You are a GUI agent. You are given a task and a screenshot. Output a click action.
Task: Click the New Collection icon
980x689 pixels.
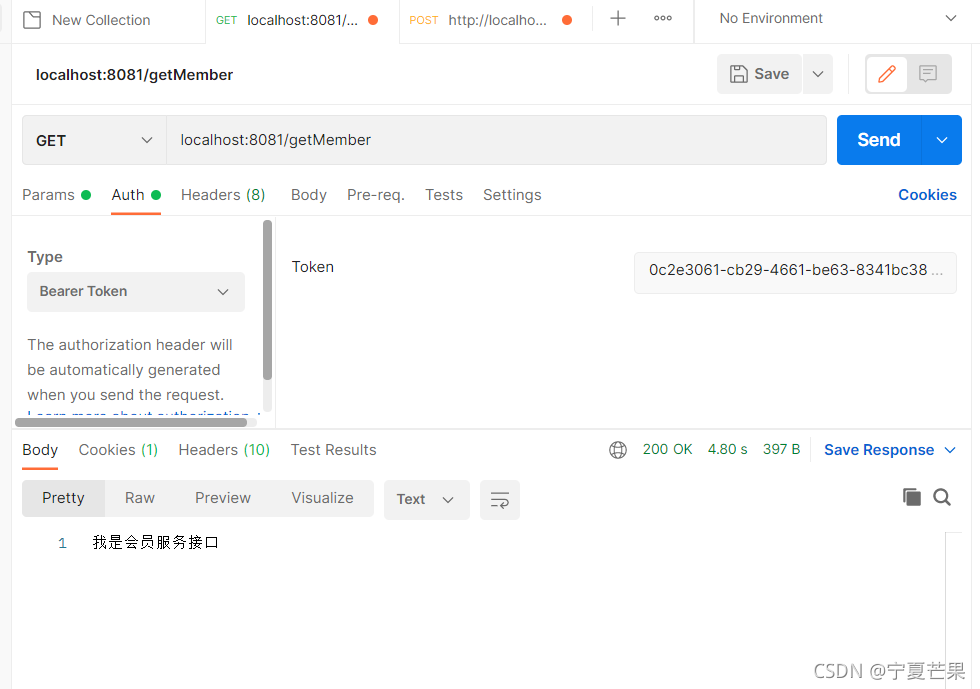point(32,20)
